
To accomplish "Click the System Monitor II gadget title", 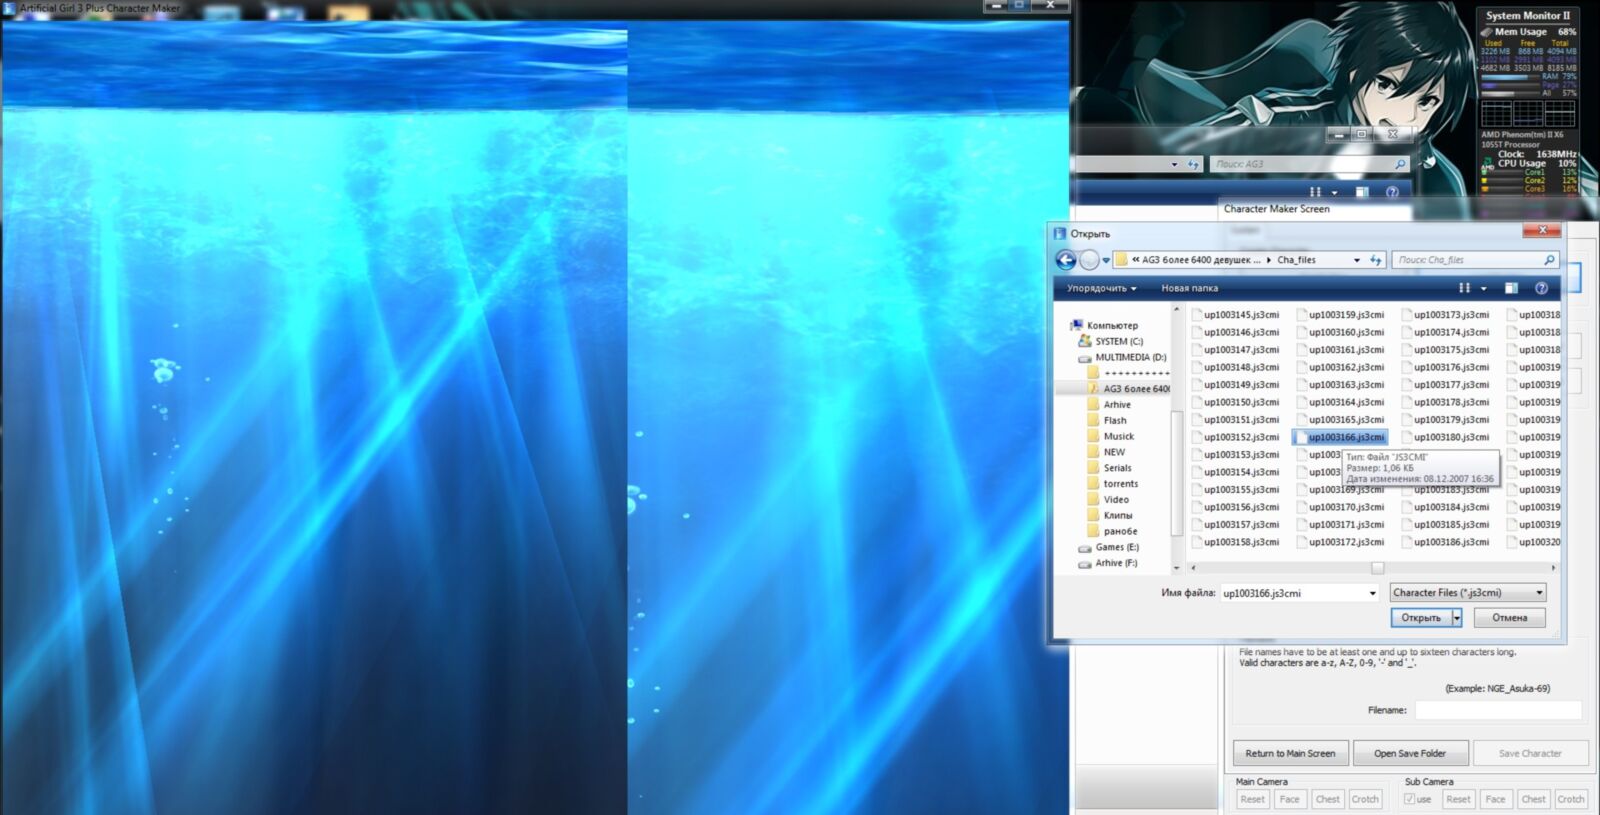I will 1527,16.
